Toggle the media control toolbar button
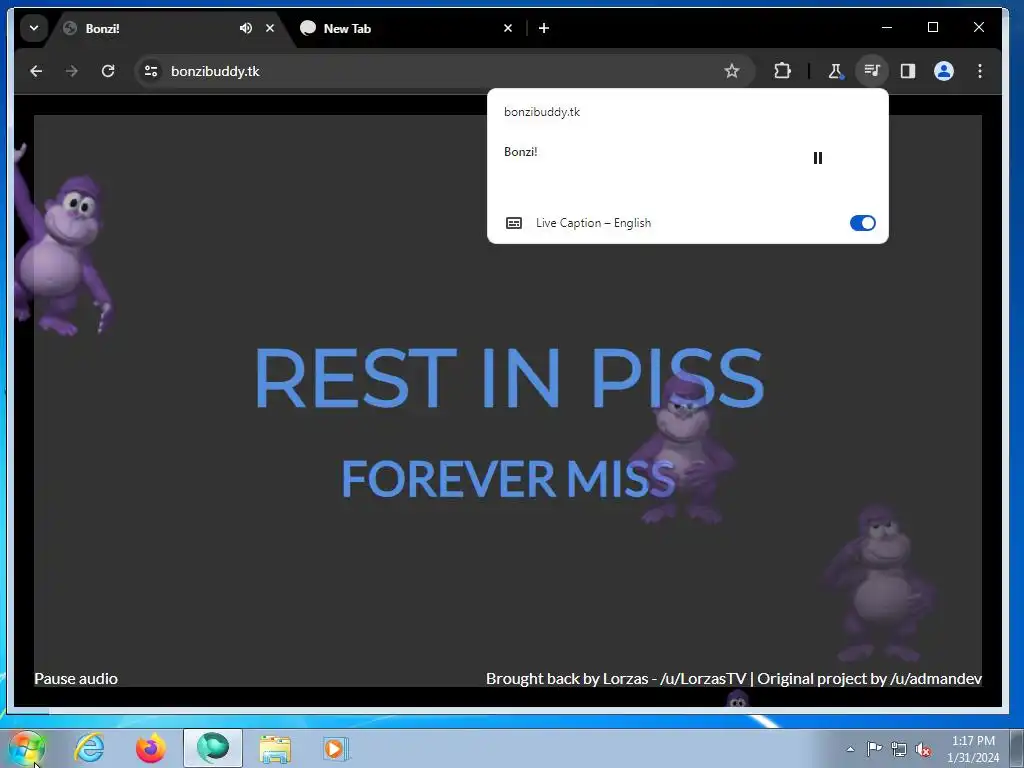The width and height of the screenshot is (1024, 768). 871,71
